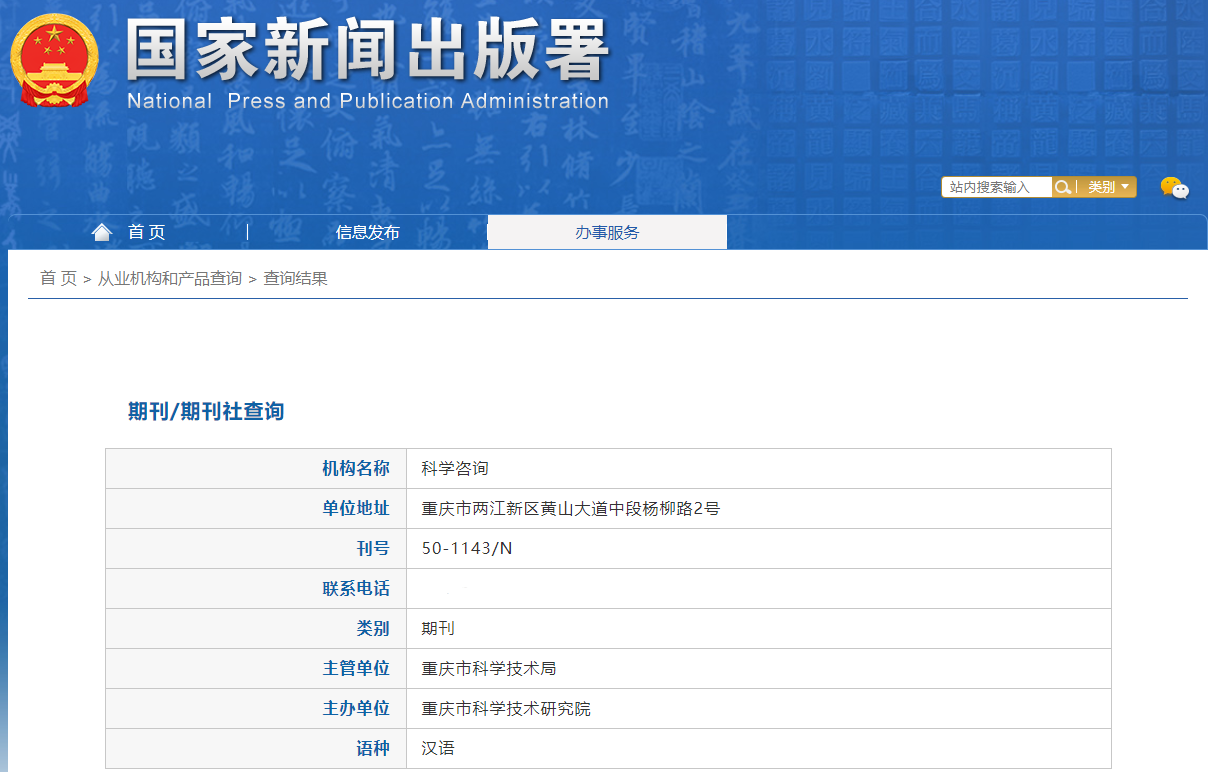This screenshot has width=1208, height=772.
Task: Select the 科学咨询 institution name value
Action: click(455, 468)
